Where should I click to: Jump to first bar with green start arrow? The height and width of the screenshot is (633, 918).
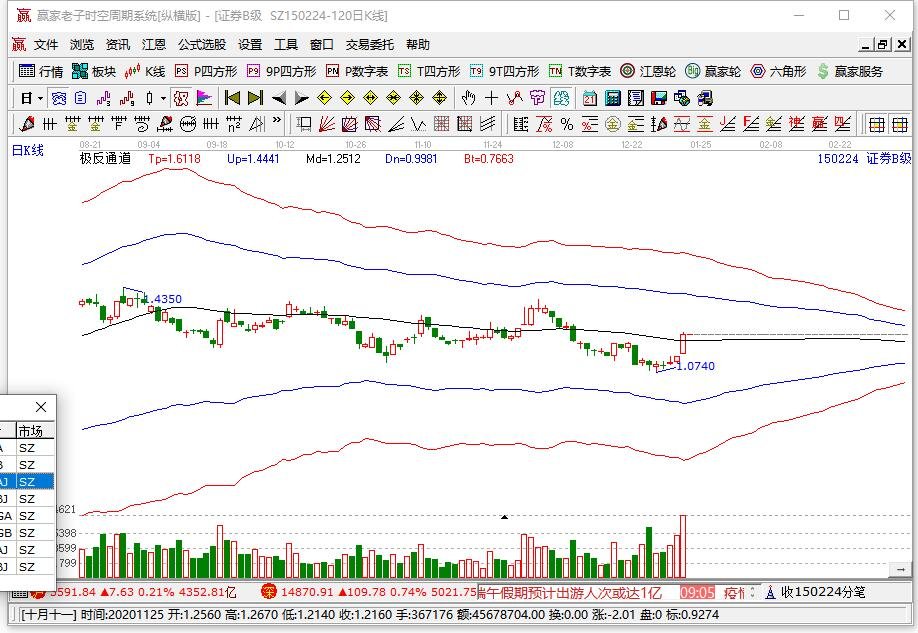click(x=232, y=98)
